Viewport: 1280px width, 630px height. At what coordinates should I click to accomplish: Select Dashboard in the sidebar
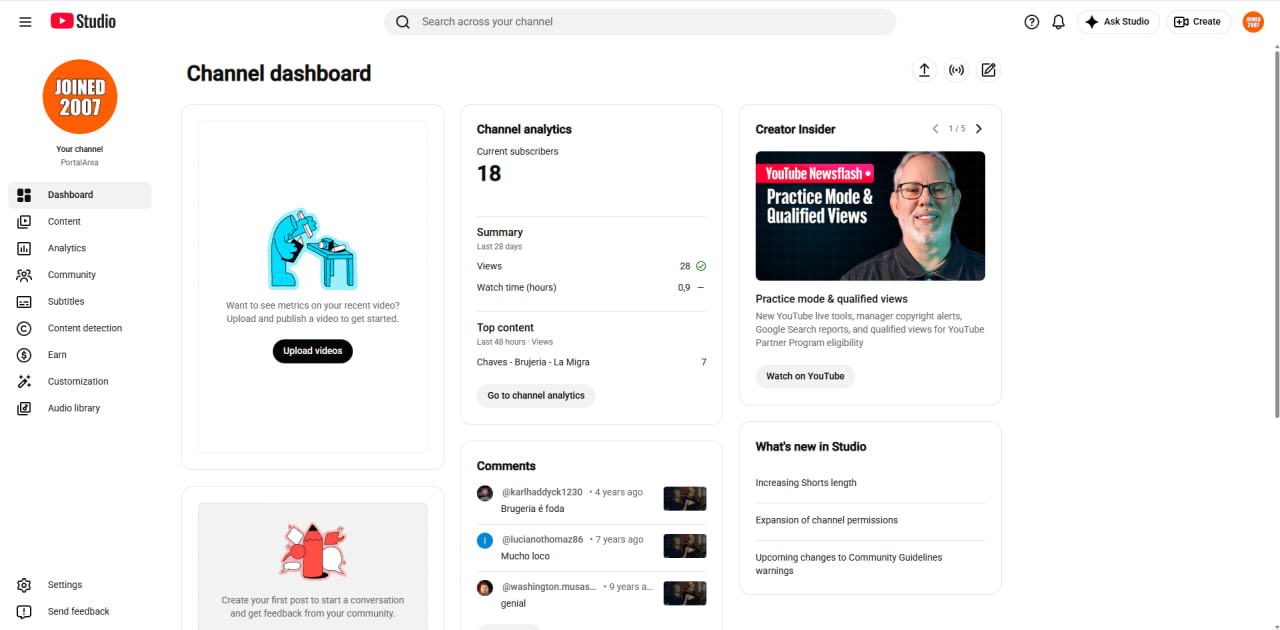coord(80,195)
